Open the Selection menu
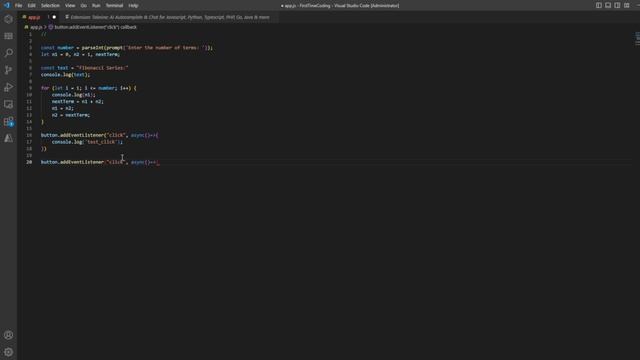This screenshot has width=640, height=360. point(50,6)
